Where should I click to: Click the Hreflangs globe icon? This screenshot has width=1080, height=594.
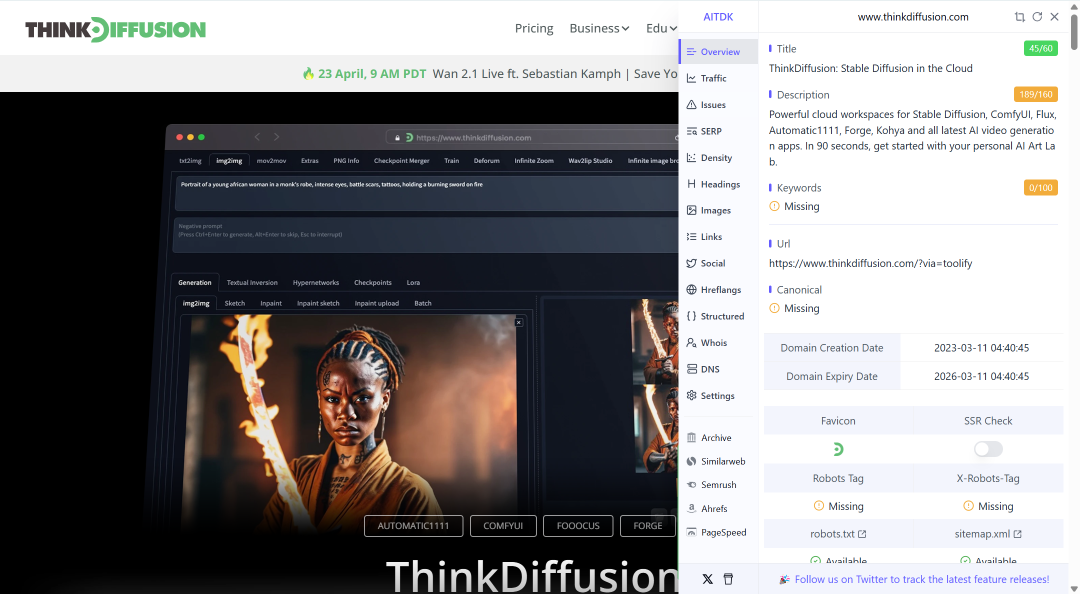[692, 289]
